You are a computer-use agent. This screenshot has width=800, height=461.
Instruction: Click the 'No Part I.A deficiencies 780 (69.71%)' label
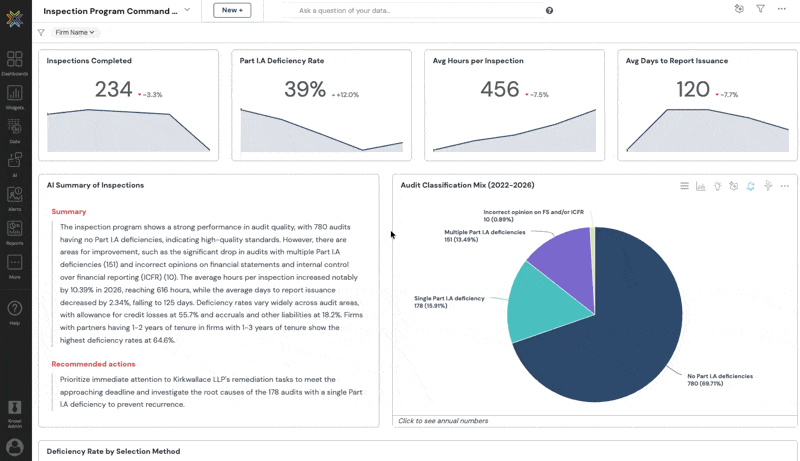[x=720, y=380]
